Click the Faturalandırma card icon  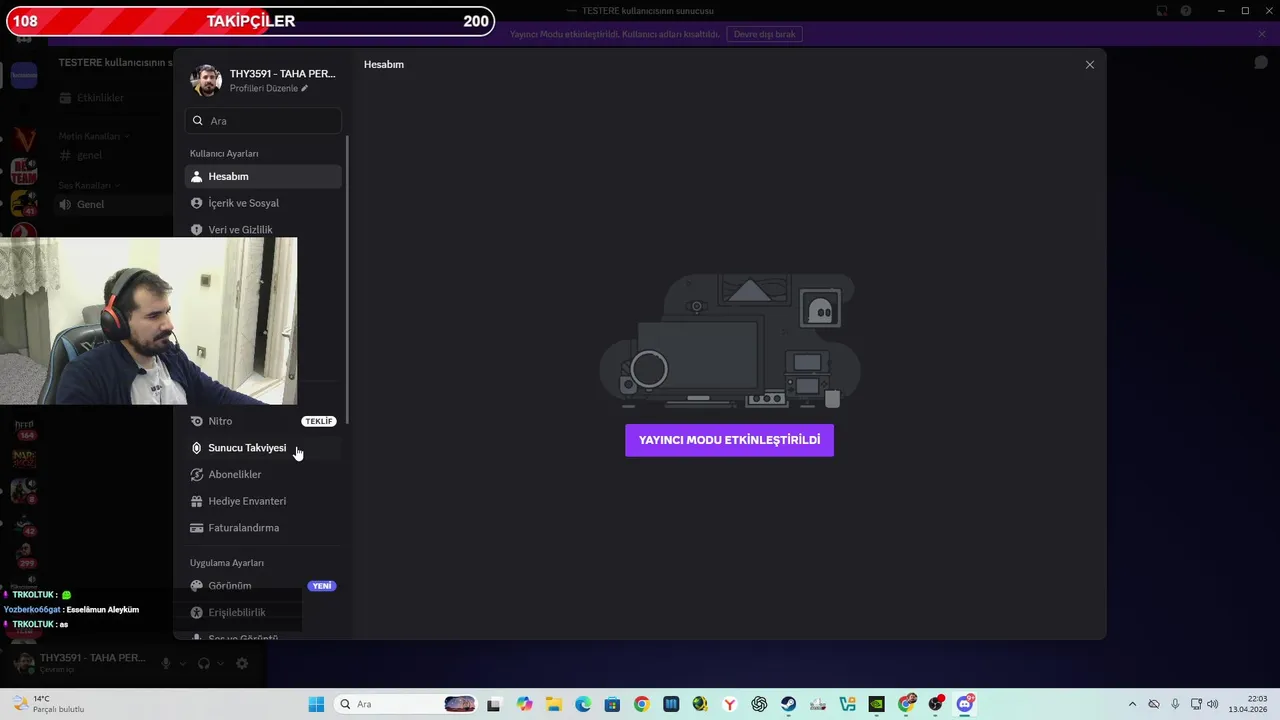197,527
